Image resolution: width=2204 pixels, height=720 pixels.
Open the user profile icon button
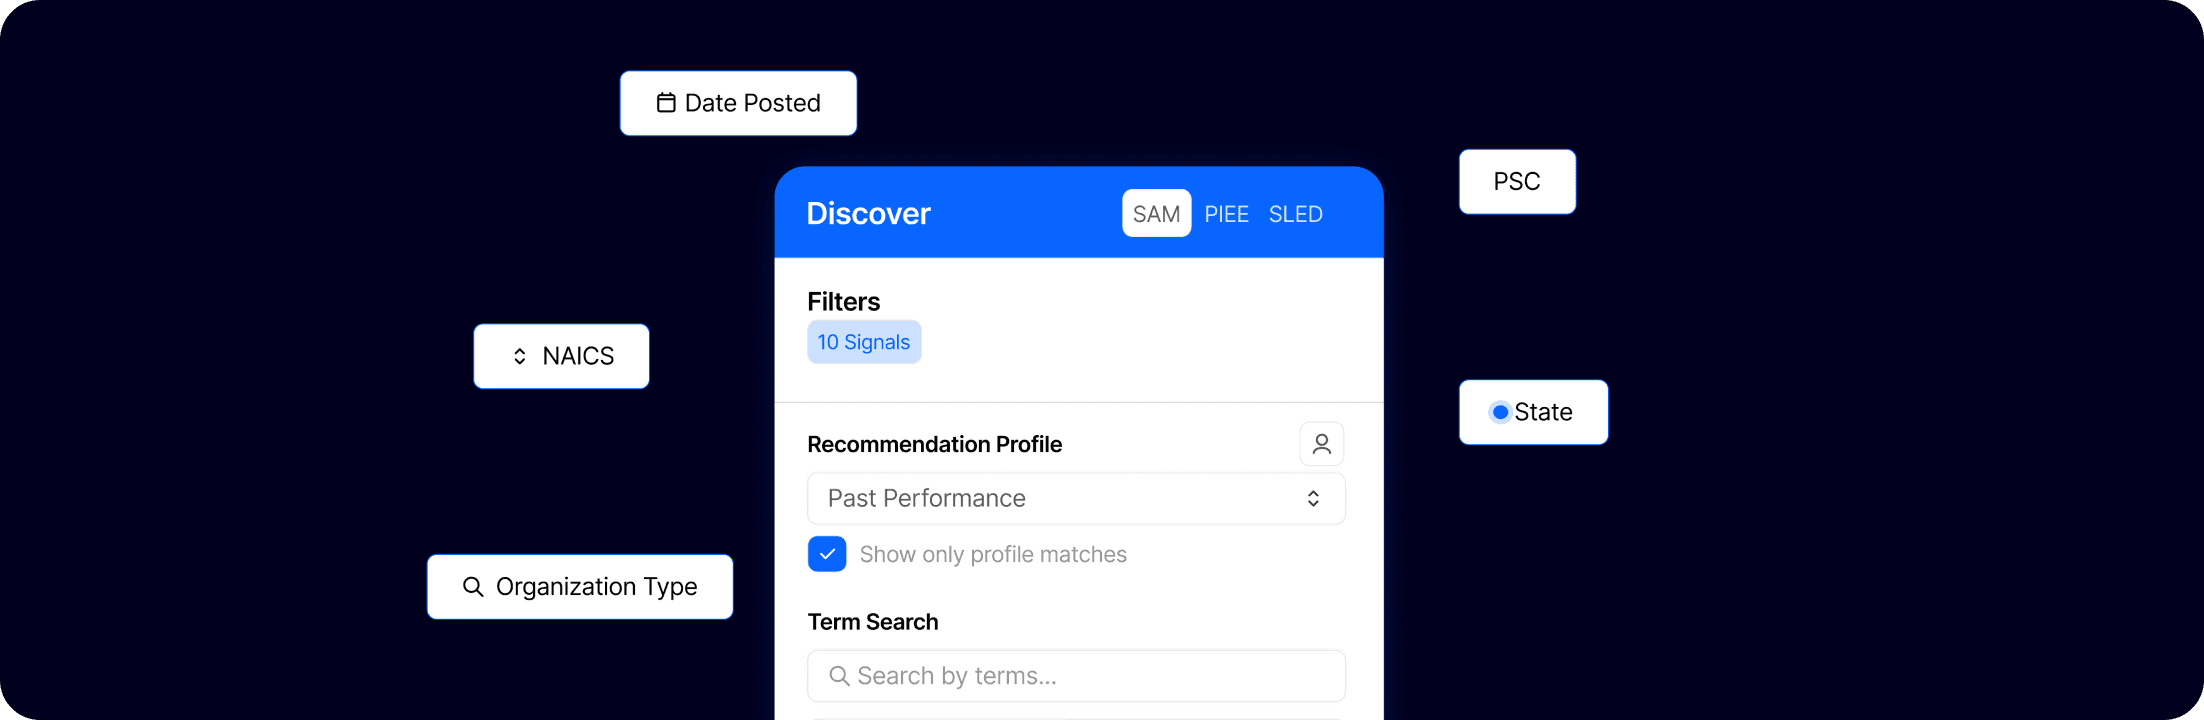[x=1321, y=444]
